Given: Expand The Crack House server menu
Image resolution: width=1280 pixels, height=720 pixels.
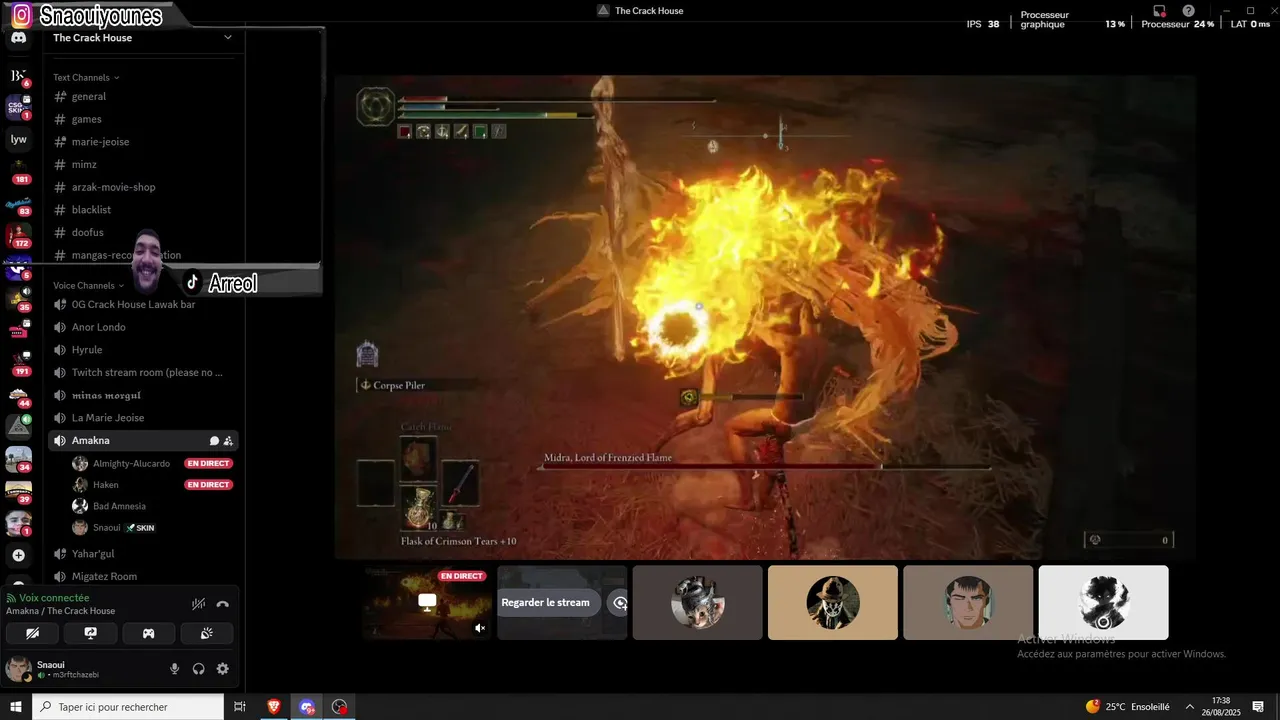Looking at the screenshot, I should 142,37.
